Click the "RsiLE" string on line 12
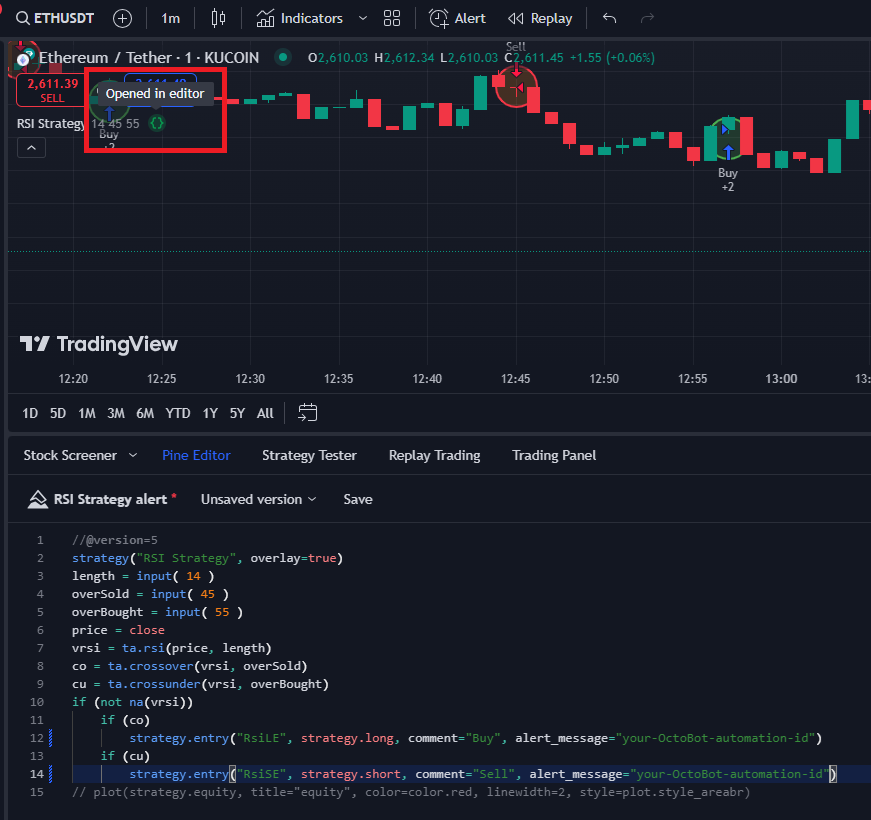This screenshot has width=871, height=820. coord(262,738)
